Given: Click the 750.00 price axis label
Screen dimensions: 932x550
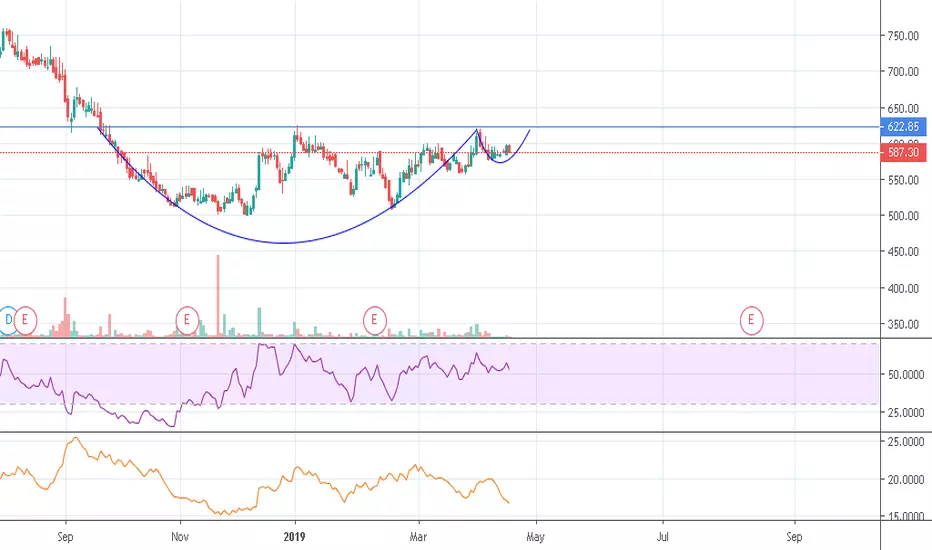Looking at the screenshot, I should coord(903,36).
